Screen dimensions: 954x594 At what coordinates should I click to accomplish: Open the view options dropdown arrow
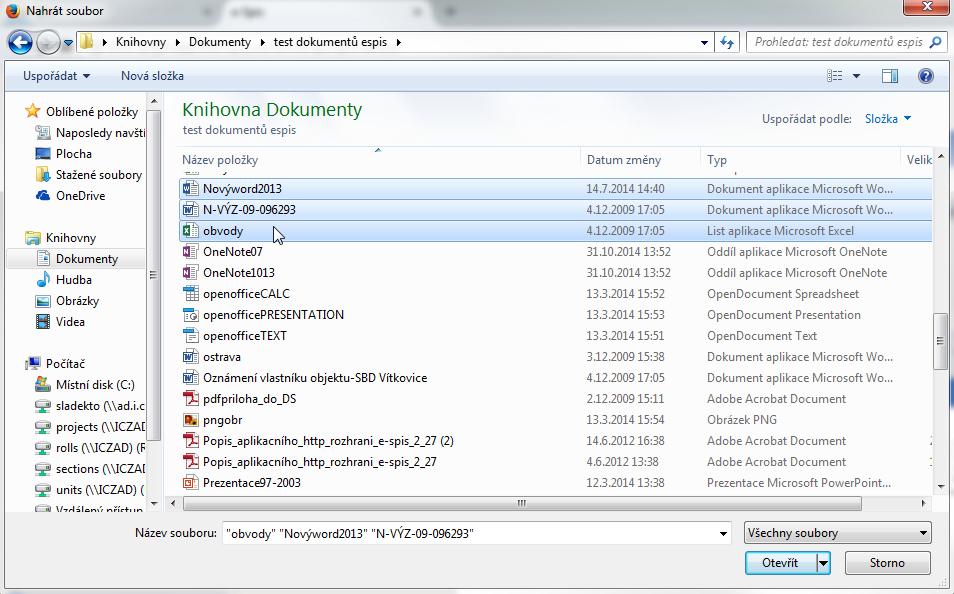coord(856,76)
